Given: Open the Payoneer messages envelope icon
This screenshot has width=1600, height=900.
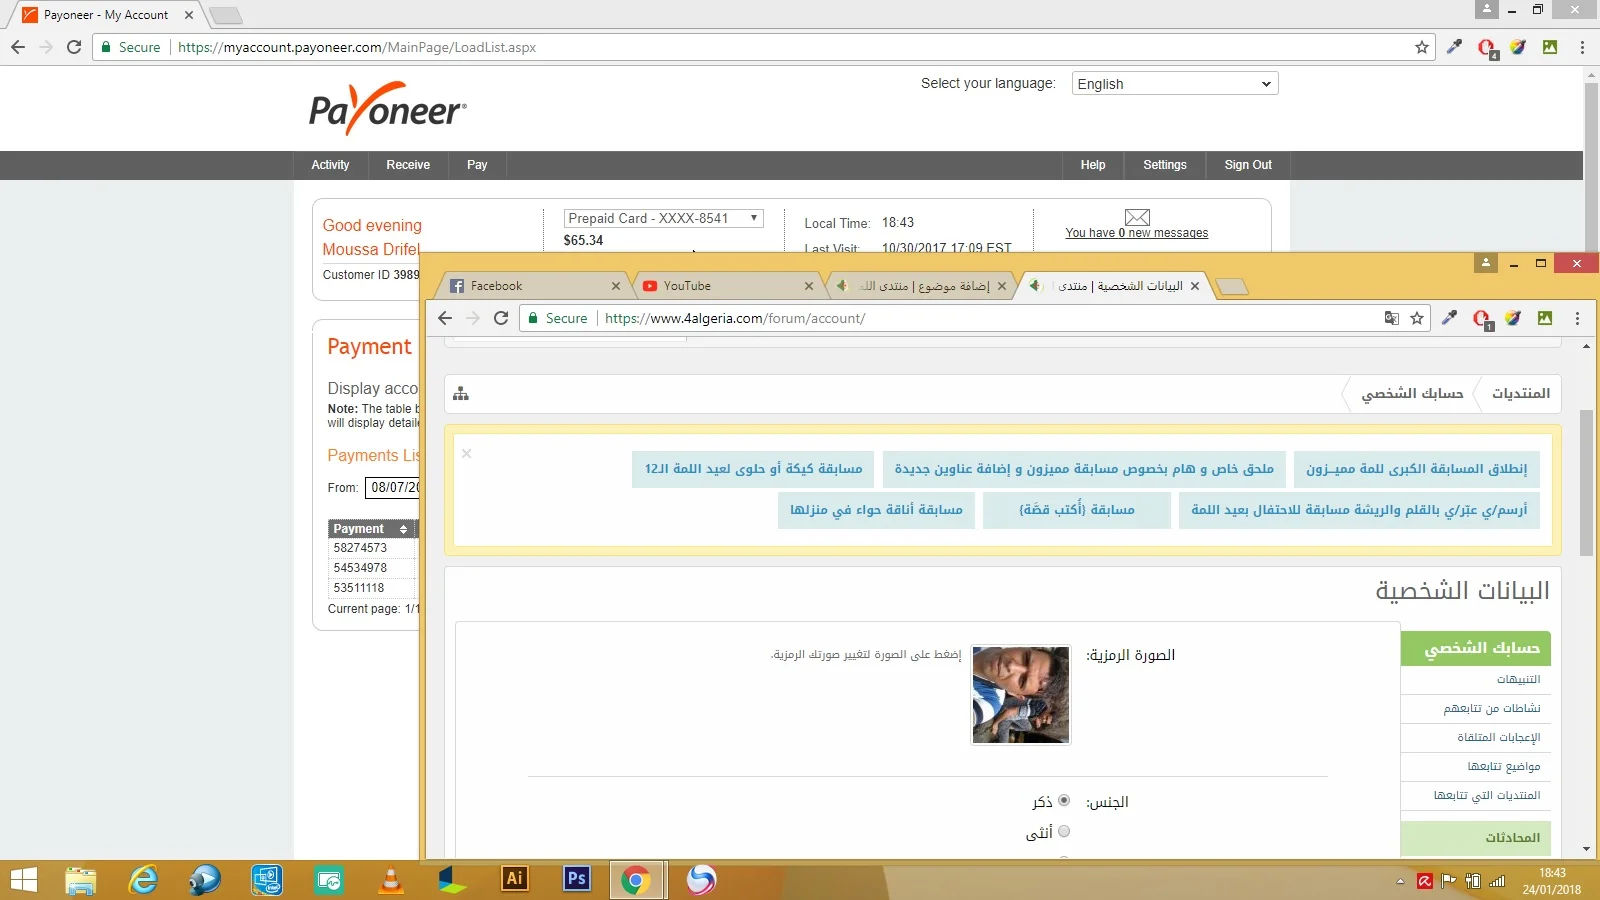Looking at the screenshot, I should (1137, 217).
